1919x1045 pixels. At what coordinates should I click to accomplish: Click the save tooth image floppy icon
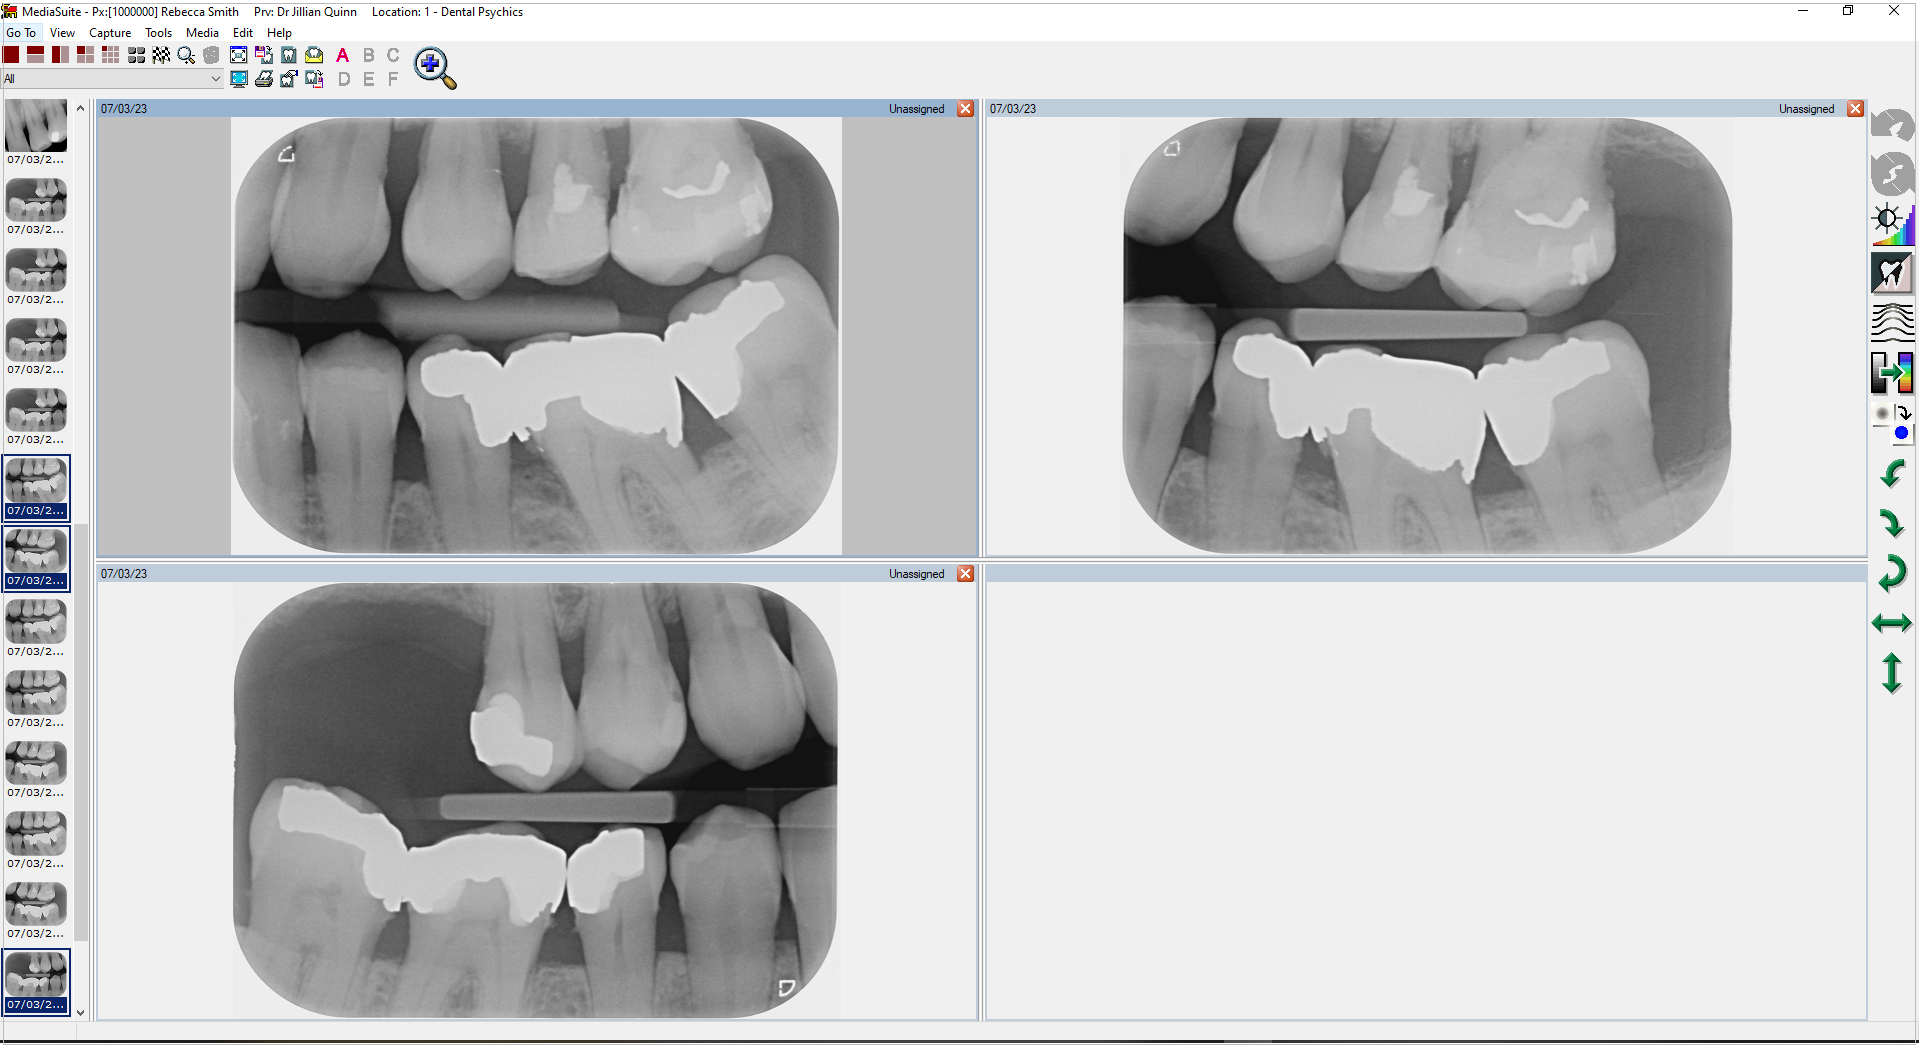click(264, 55)
